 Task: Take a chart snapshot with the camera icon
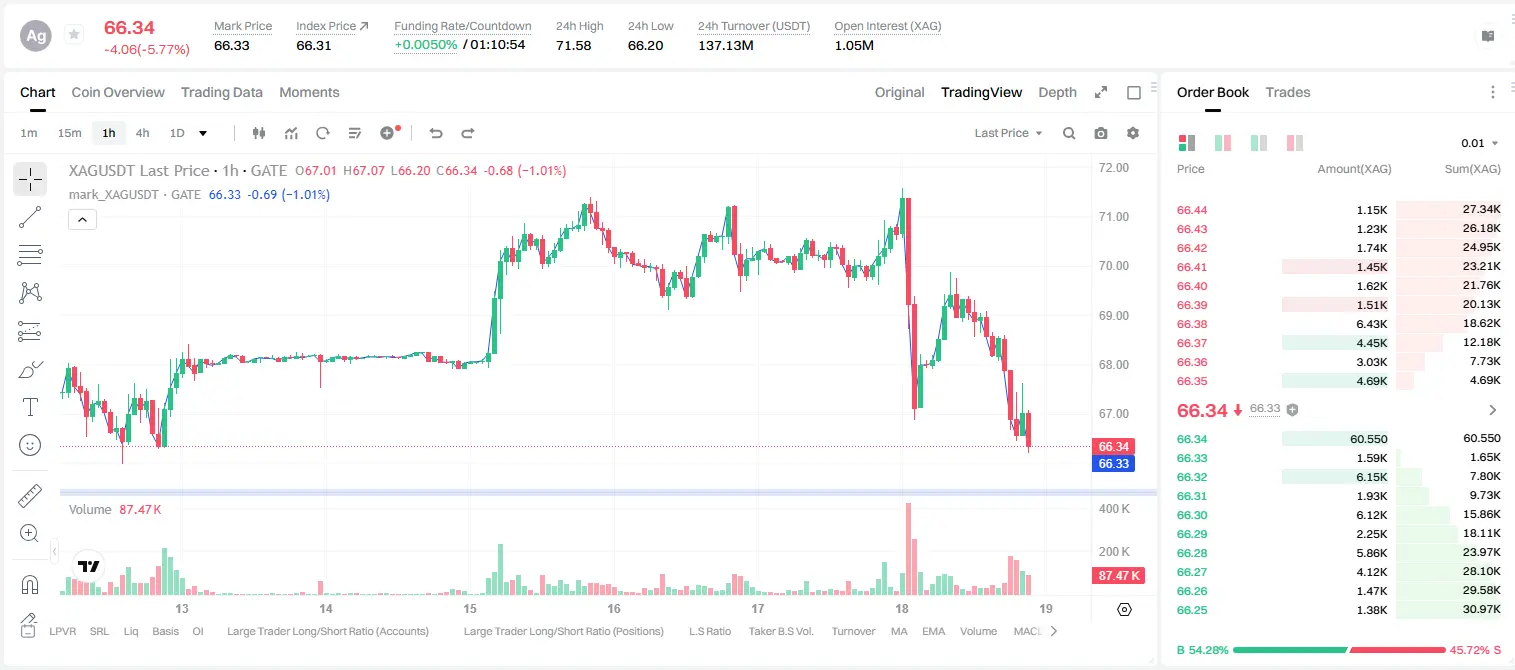click(x=1101, y=133)
